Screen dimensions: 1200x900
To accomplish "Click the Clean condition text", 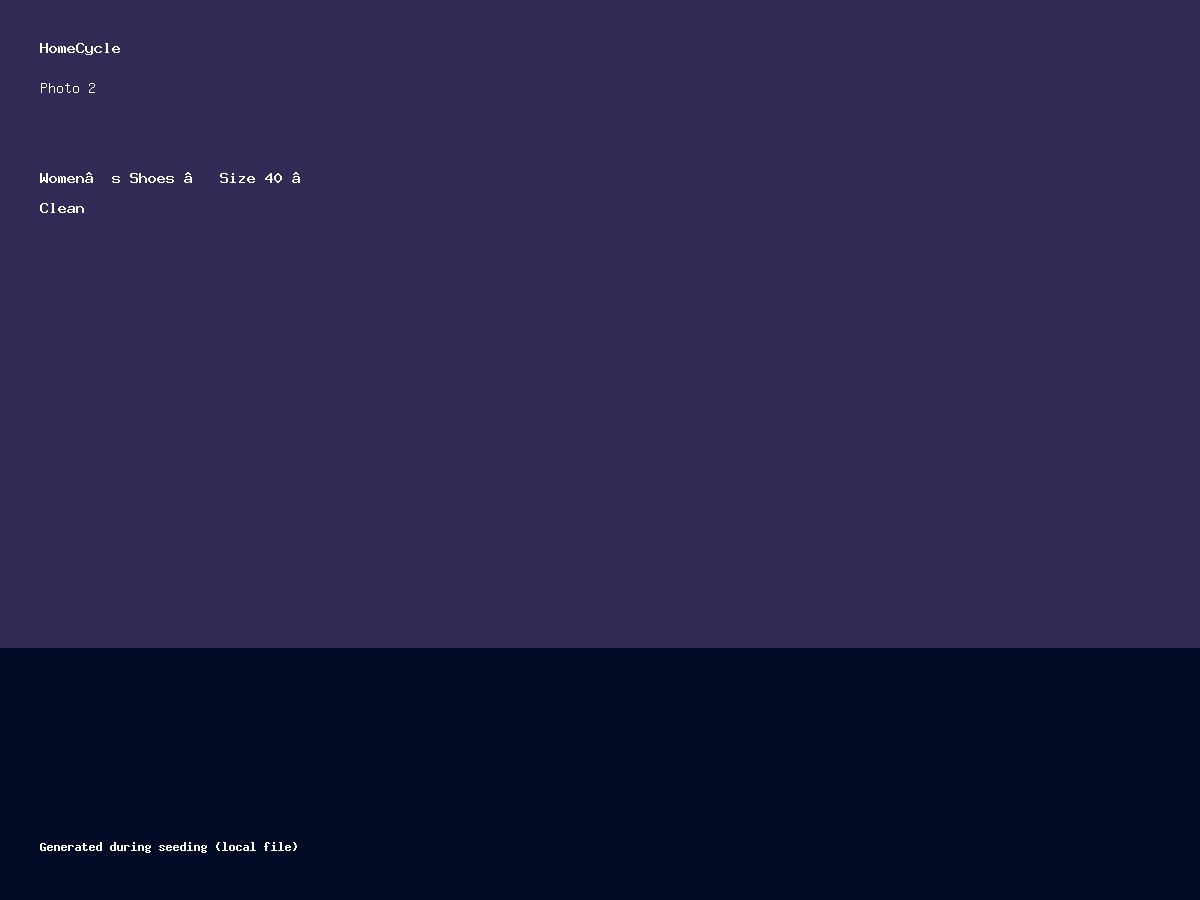I will (x=62, y=208).
